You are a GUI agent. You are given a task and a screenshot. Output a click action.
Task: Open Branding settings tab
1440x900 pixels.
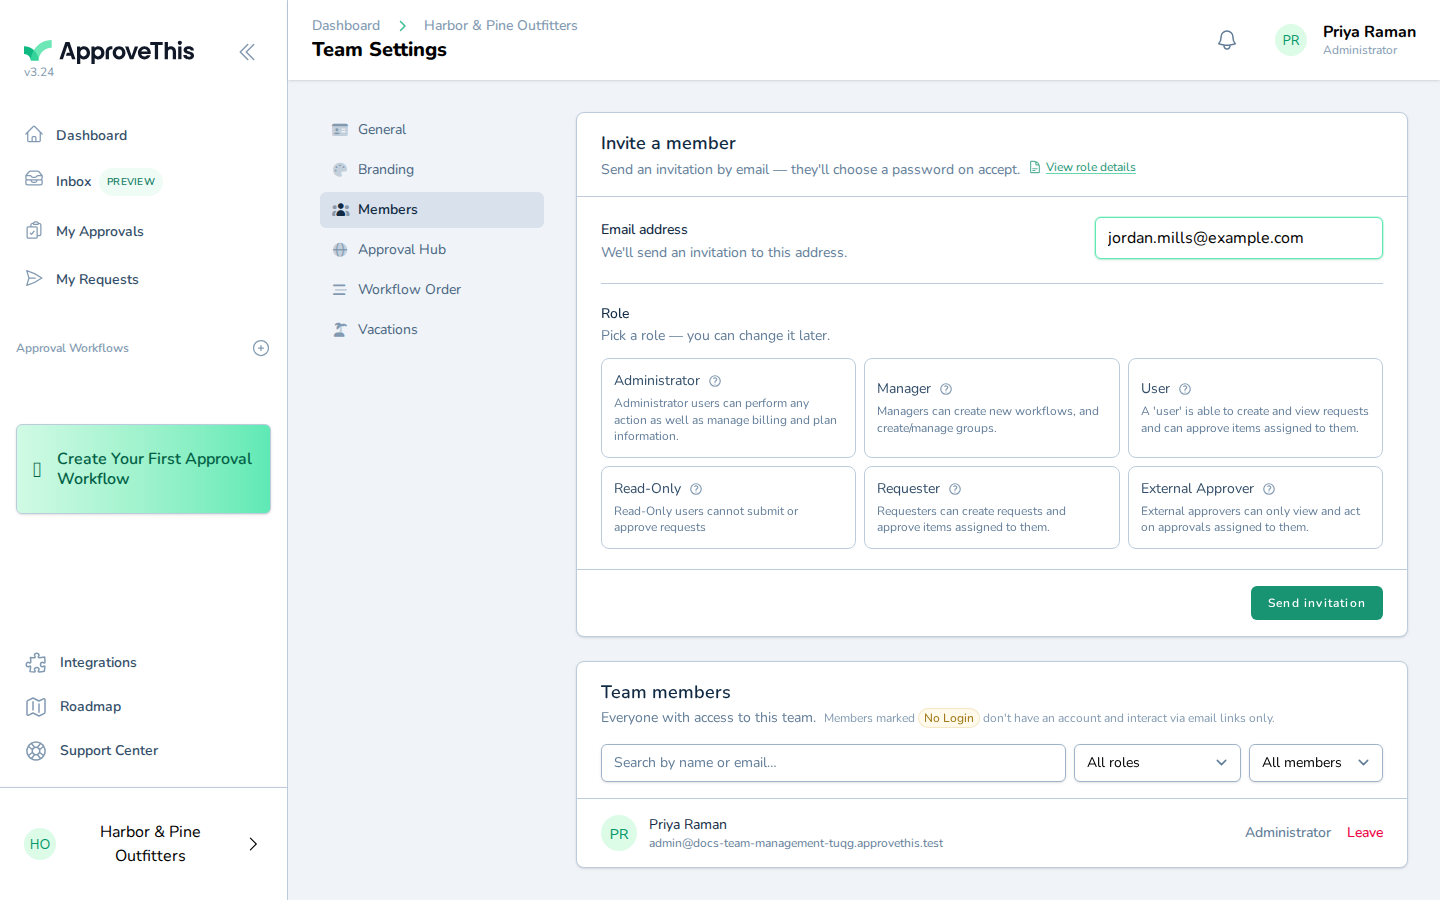coord(432,169)
